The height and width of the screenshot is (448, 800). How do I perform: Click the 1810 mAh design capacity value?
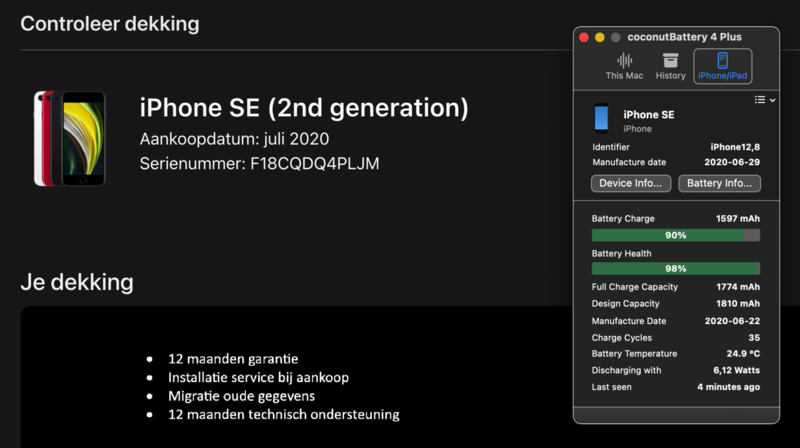(x=738, y=304)
